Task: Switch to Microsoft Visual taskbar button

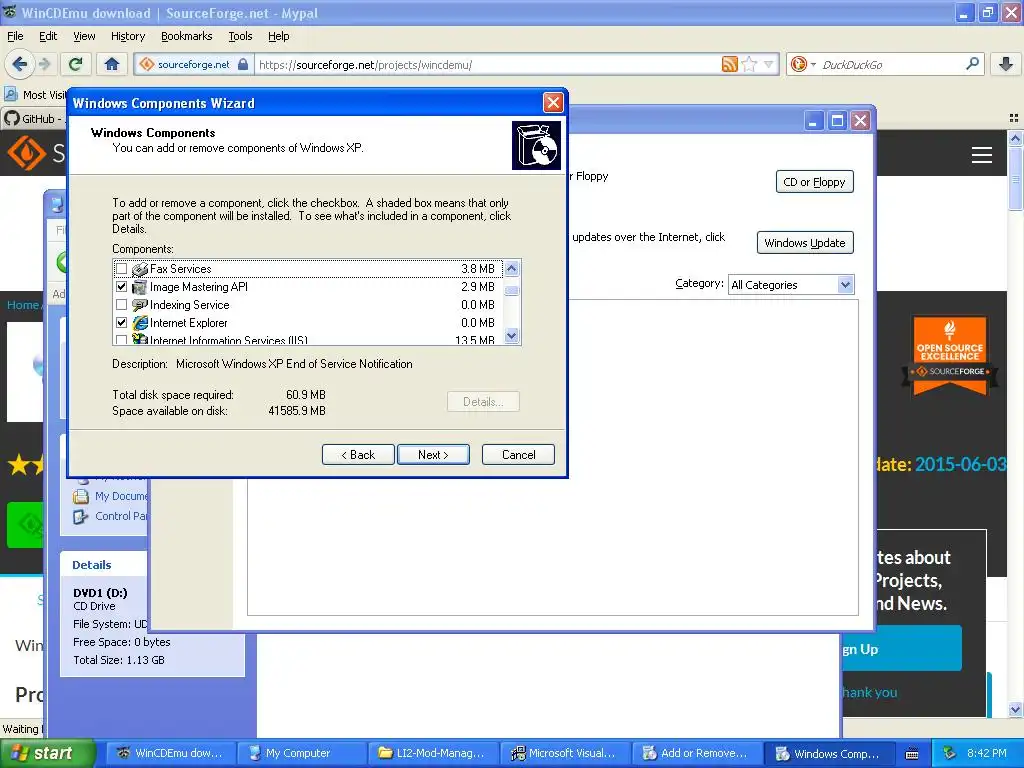Action: click(564, 754)
